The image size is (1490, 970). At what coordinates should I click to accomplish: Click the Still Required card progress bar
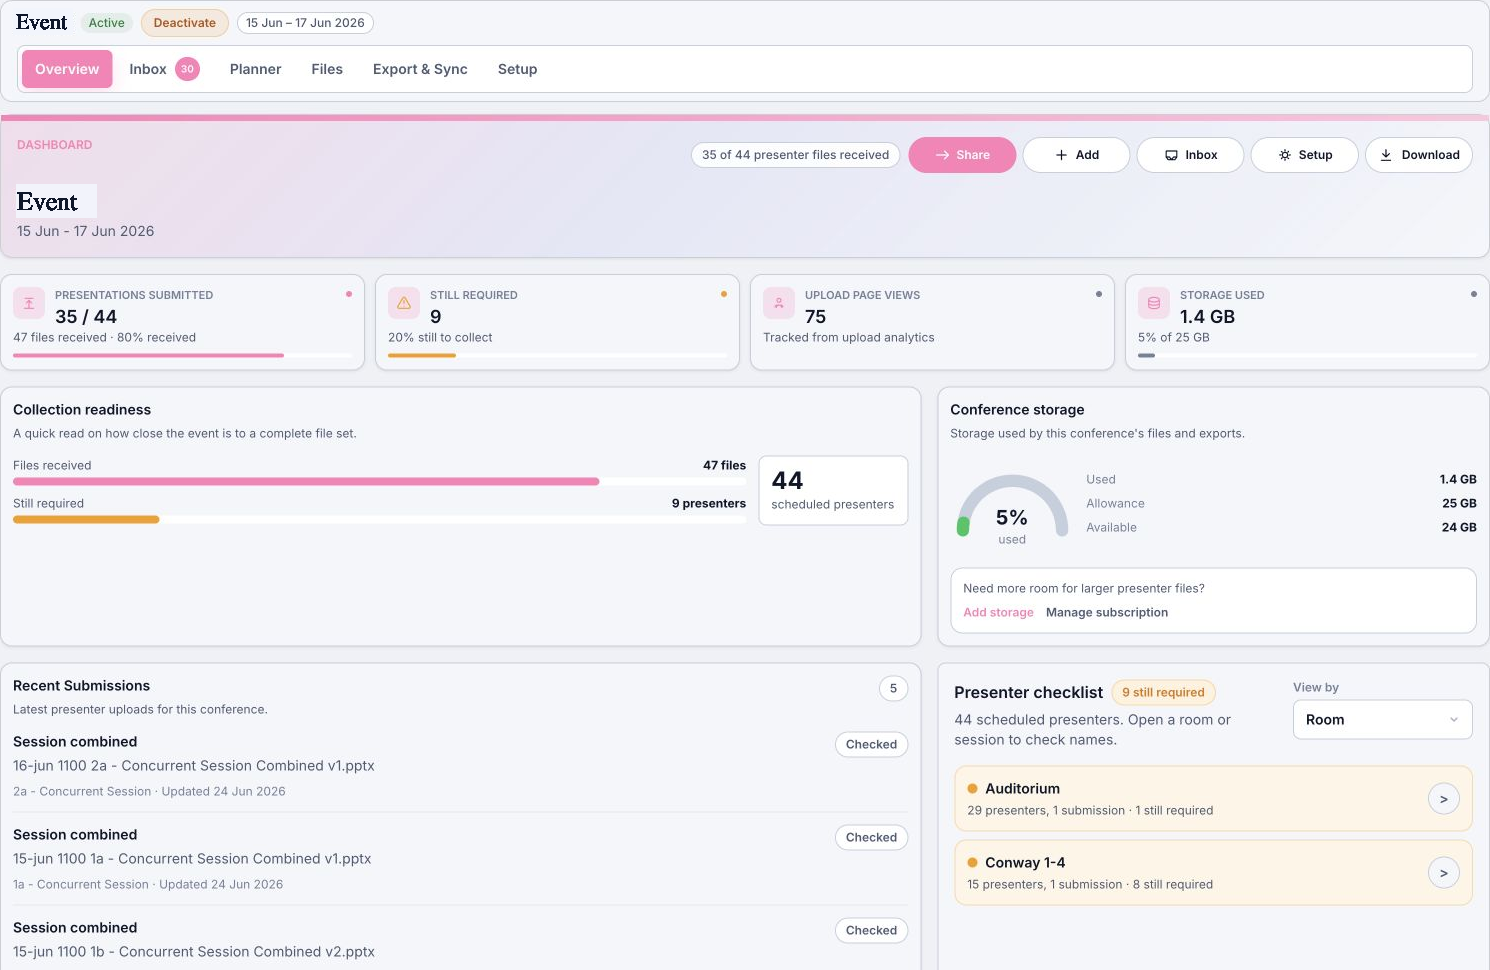[557, 355]
